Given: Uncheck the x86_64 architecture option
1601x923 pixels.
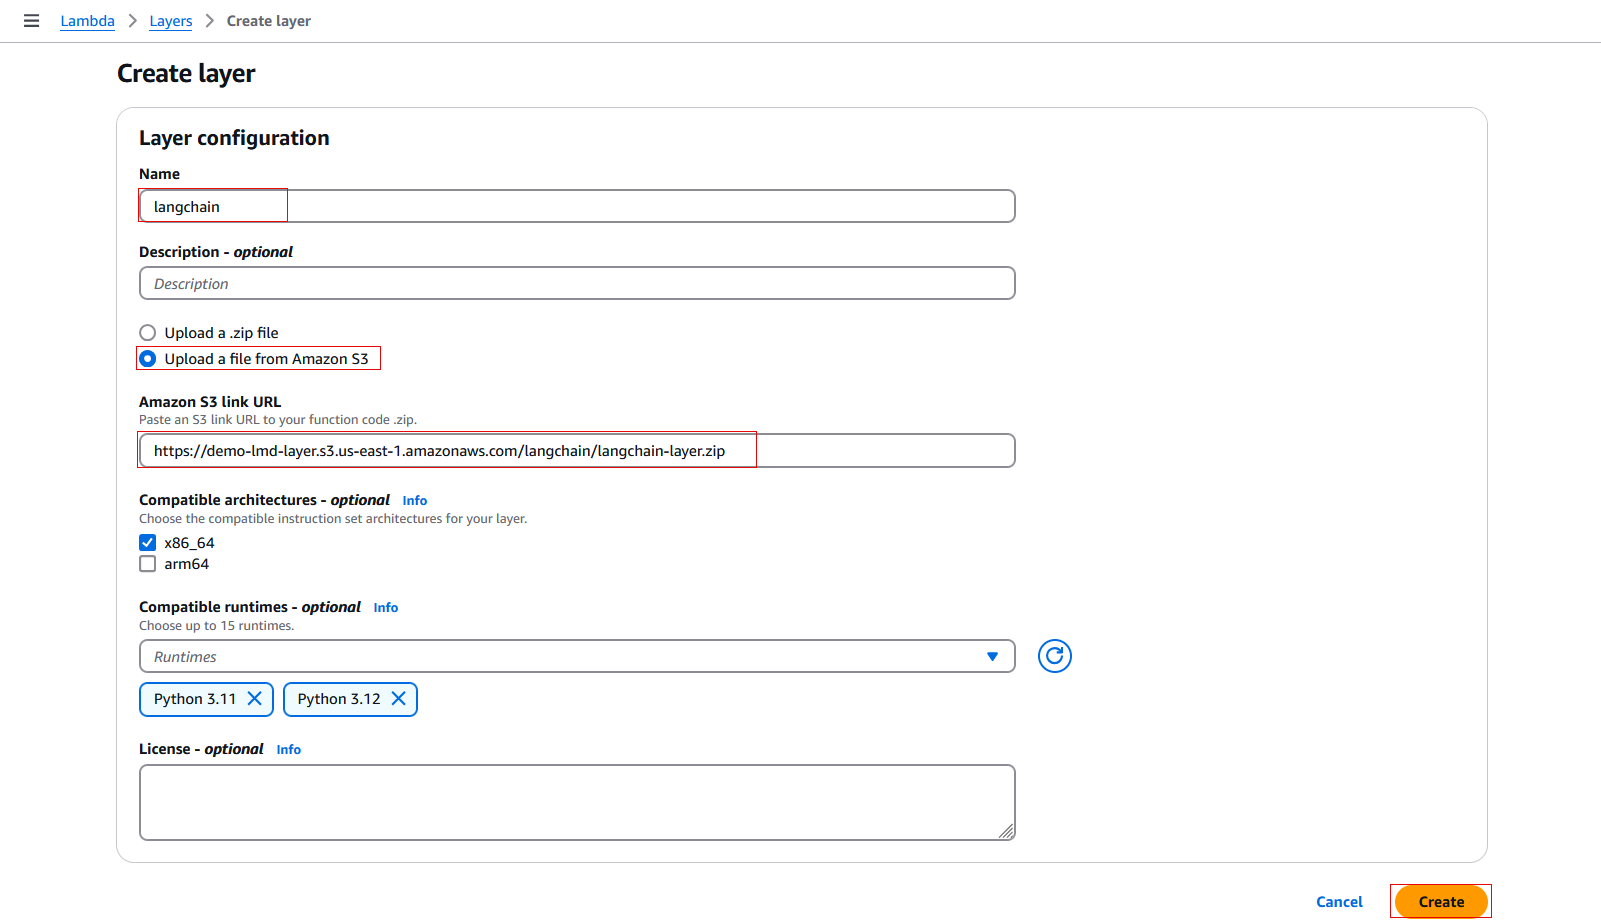Looking at the screenshot, I should pos(147,542).
